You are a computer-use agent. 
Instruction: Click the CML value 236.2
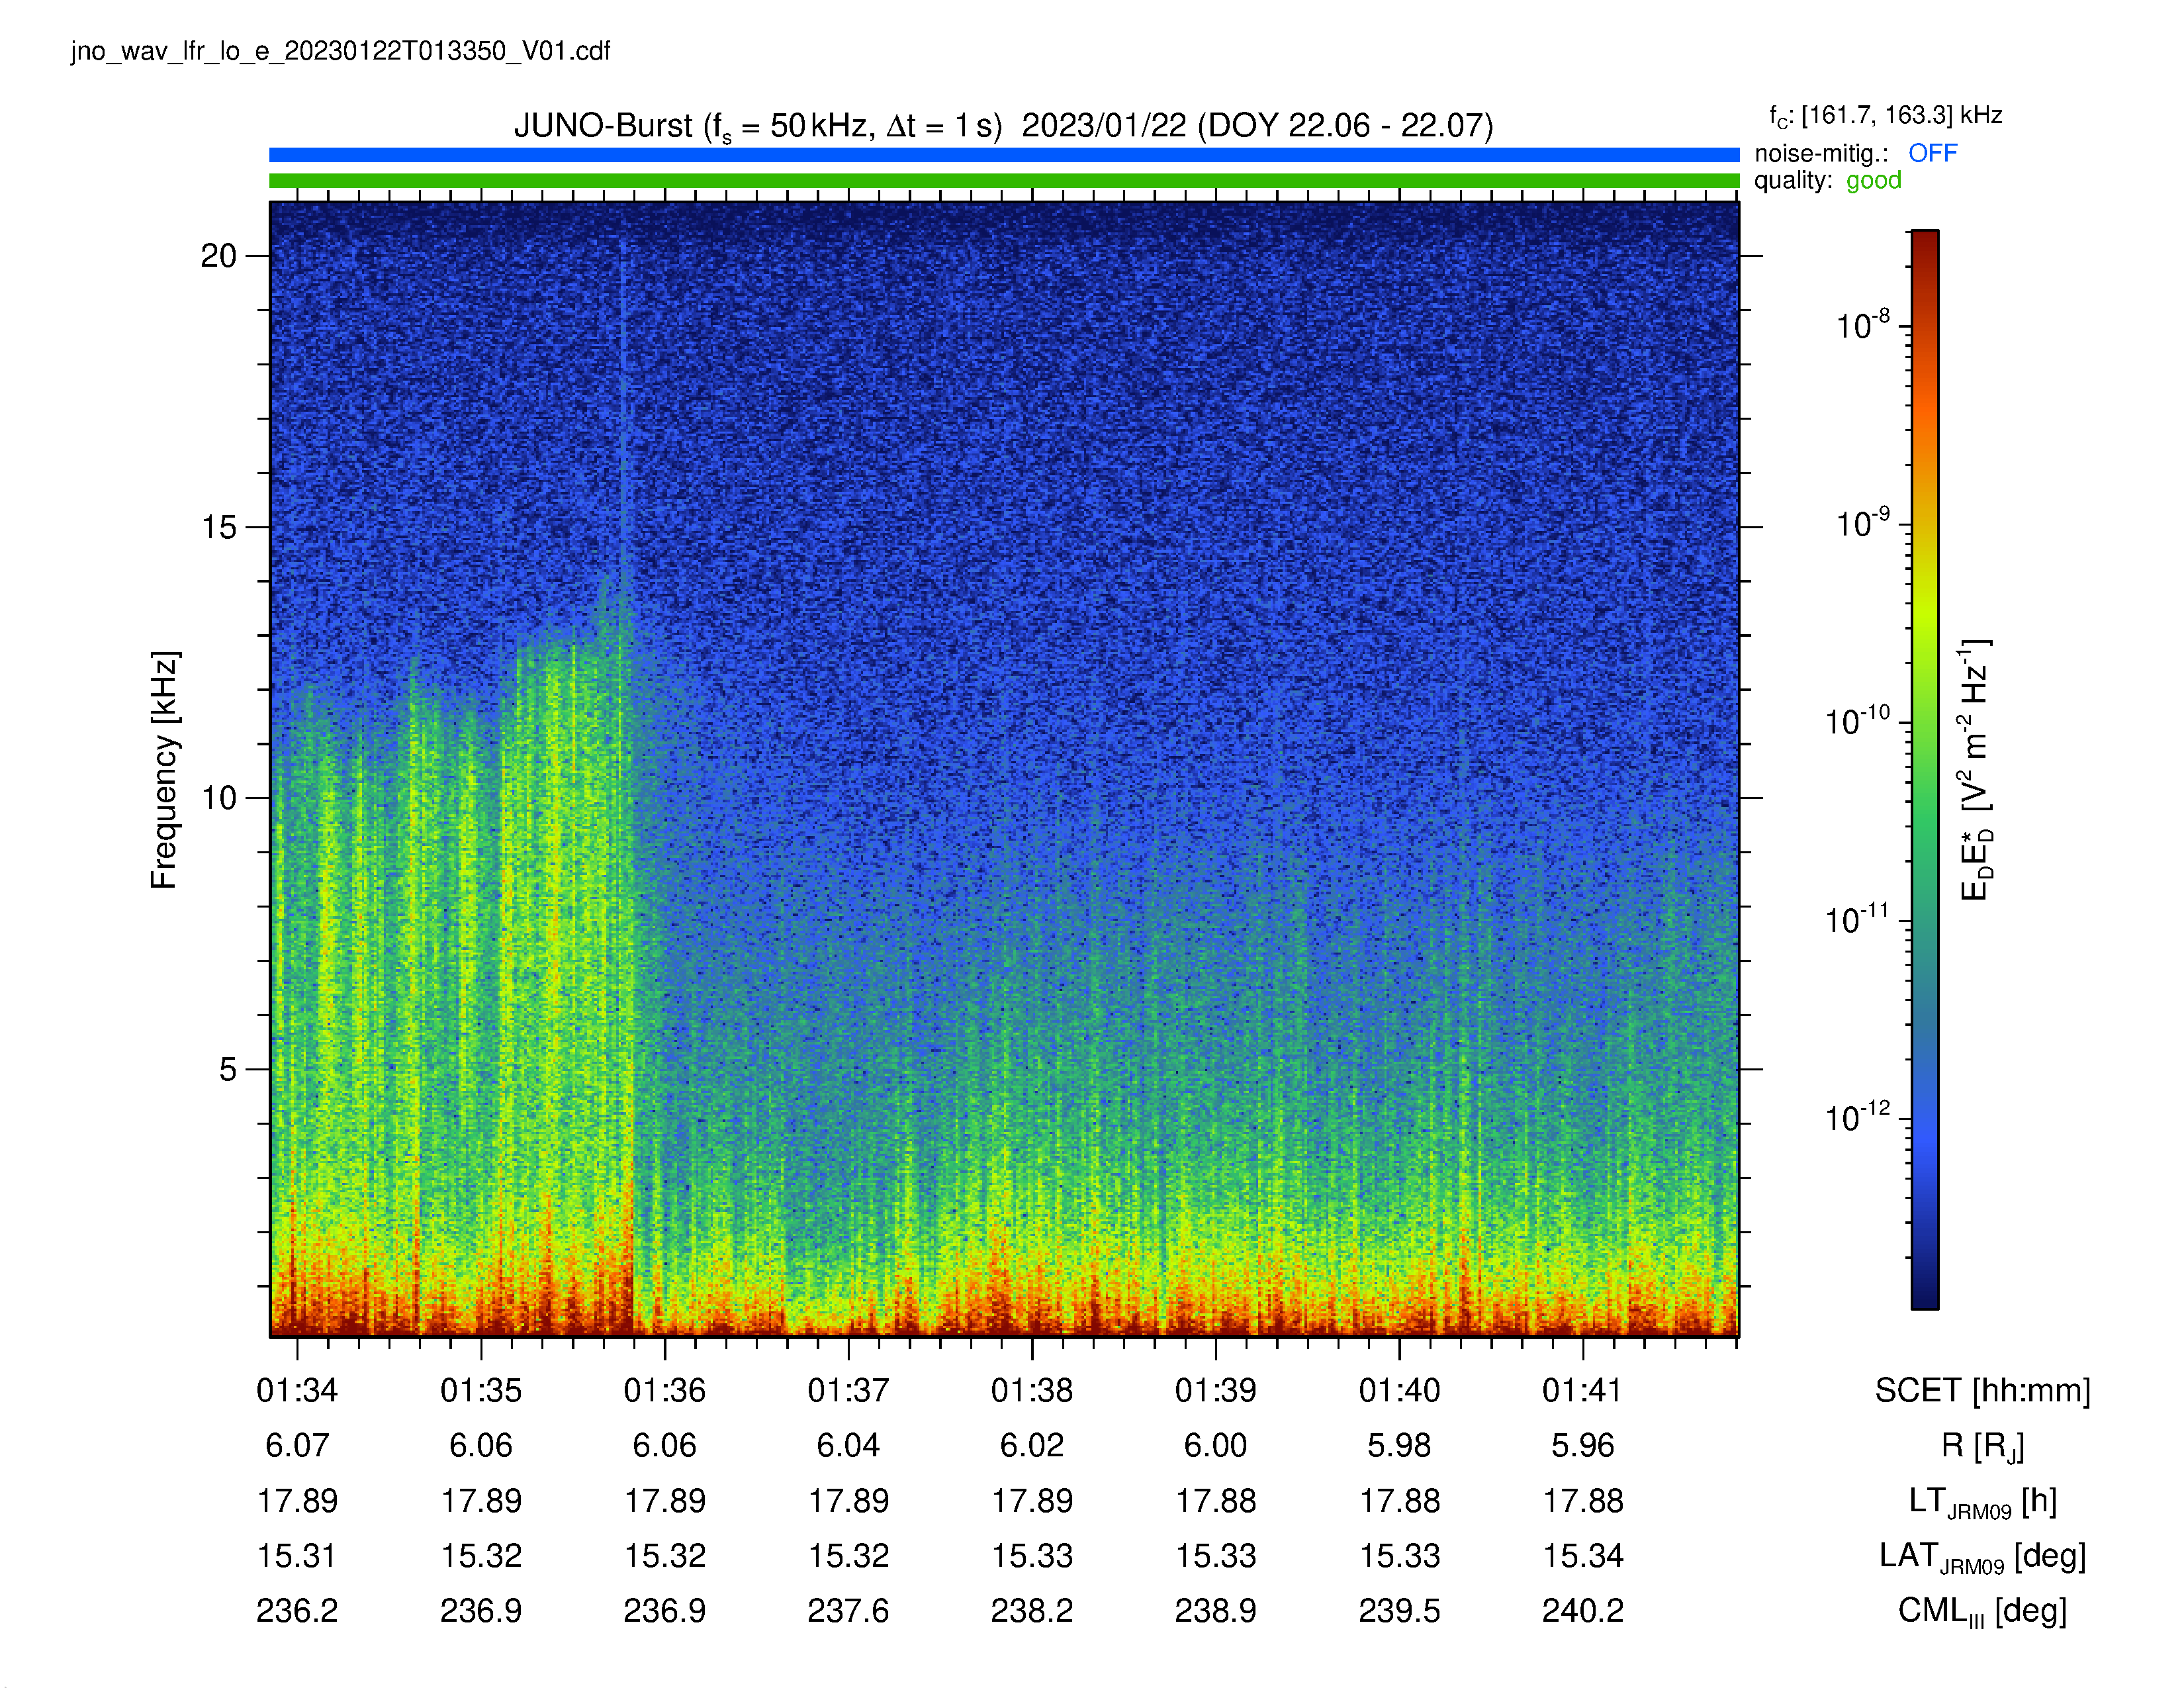297,1611
